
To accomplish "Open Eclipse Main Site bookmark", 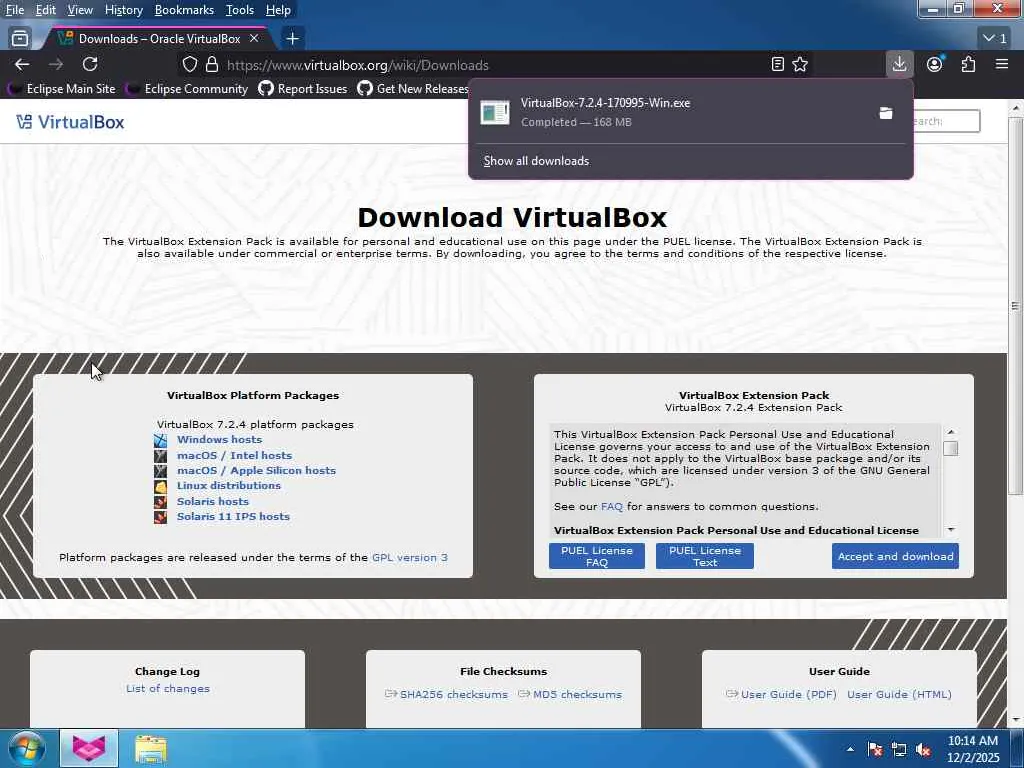I will pos(61,88).
